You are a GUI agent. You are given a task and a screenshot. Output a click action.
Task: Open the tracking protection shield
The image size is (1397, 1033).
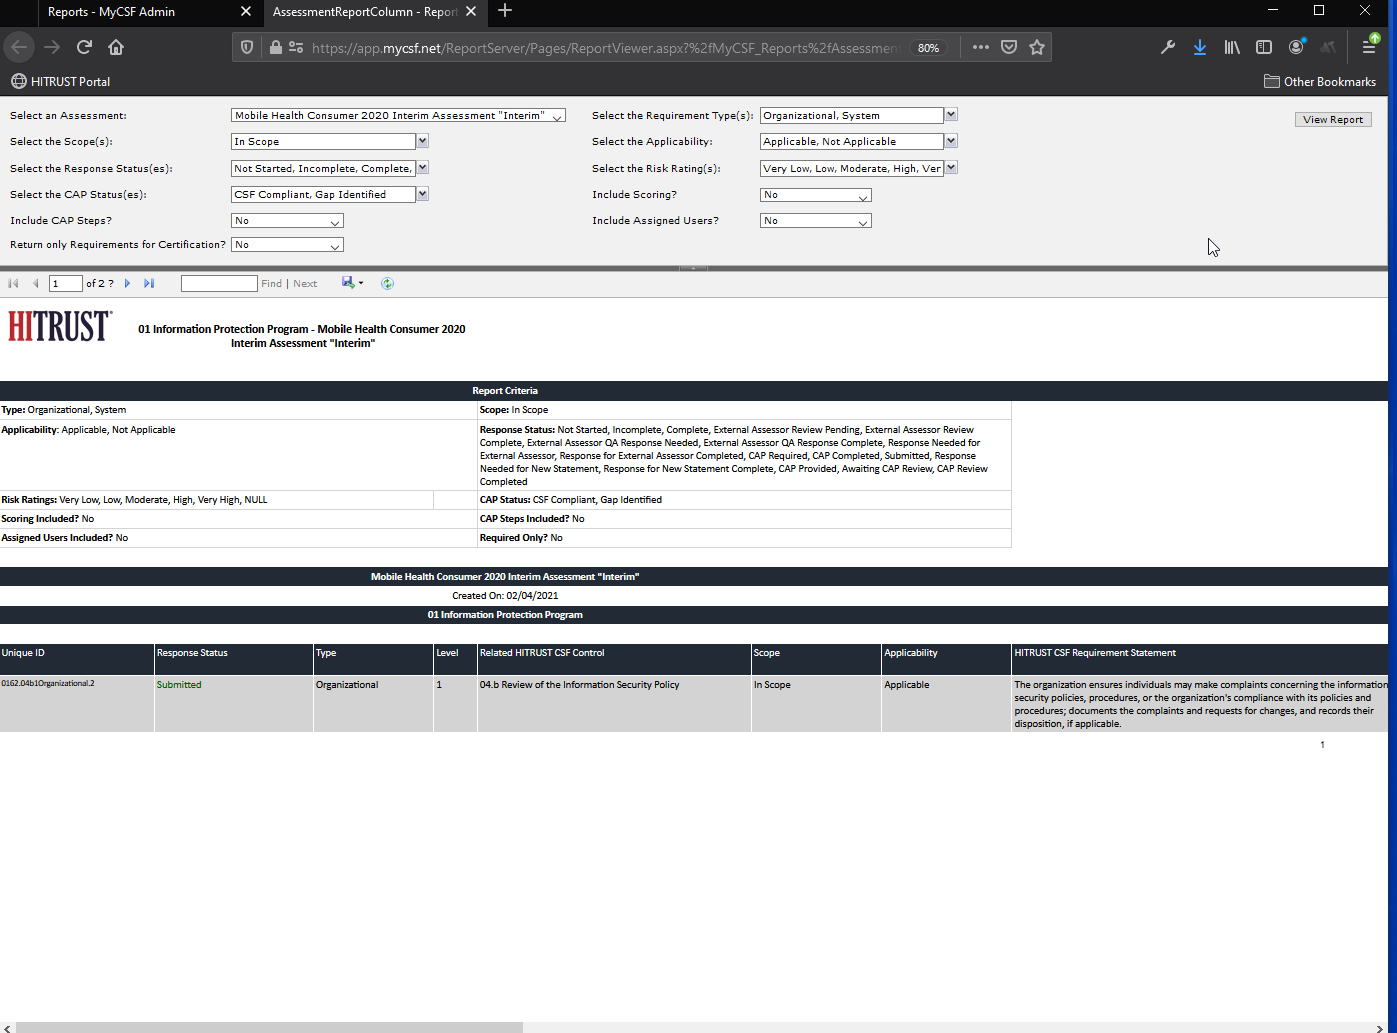coord(247,47)
